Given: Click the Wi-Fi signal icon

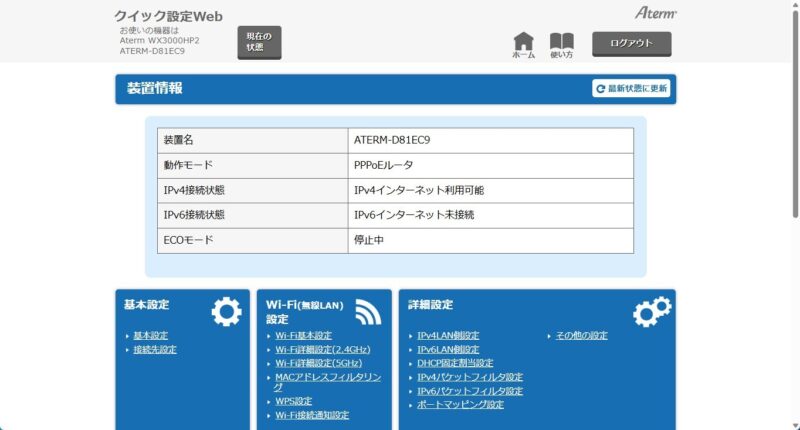Looking at the screenshot, I should click(x=367, y=312).
